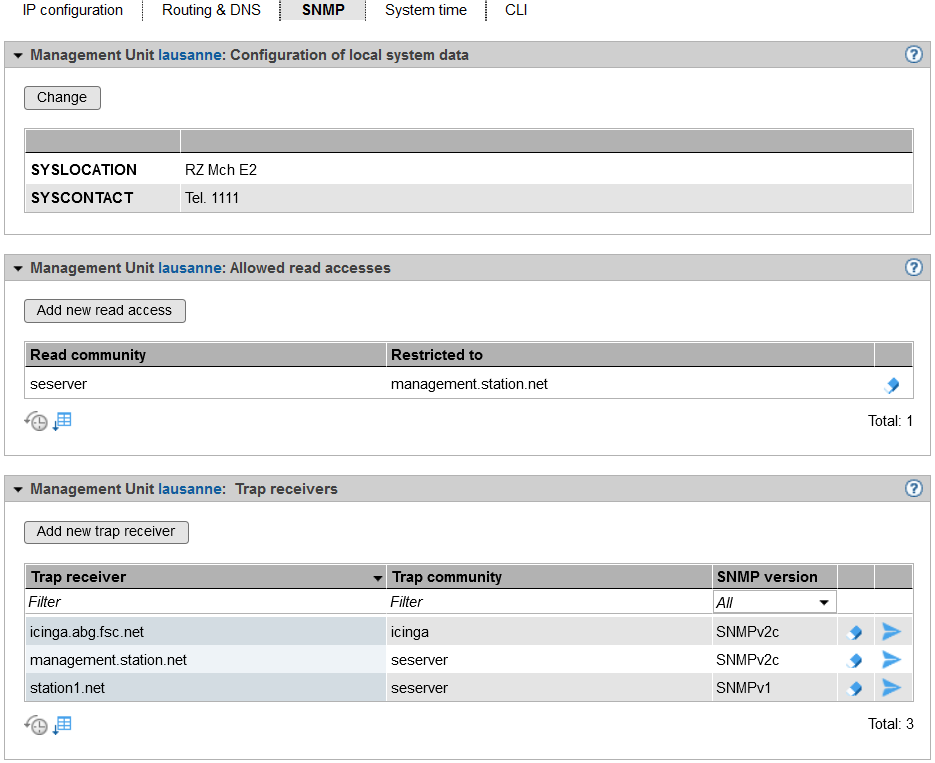Image resolution: width=935 pixels, height=763 pixels.
Task: Sort by Trap receiver column header arrow
Action: [x=377, y=578]
